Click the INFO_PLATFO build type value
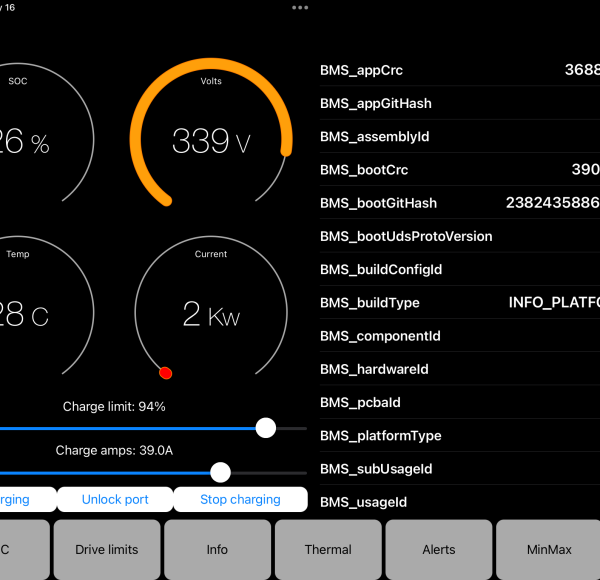Viewport: 600px width, 580px height. click(x=554, y=303)
